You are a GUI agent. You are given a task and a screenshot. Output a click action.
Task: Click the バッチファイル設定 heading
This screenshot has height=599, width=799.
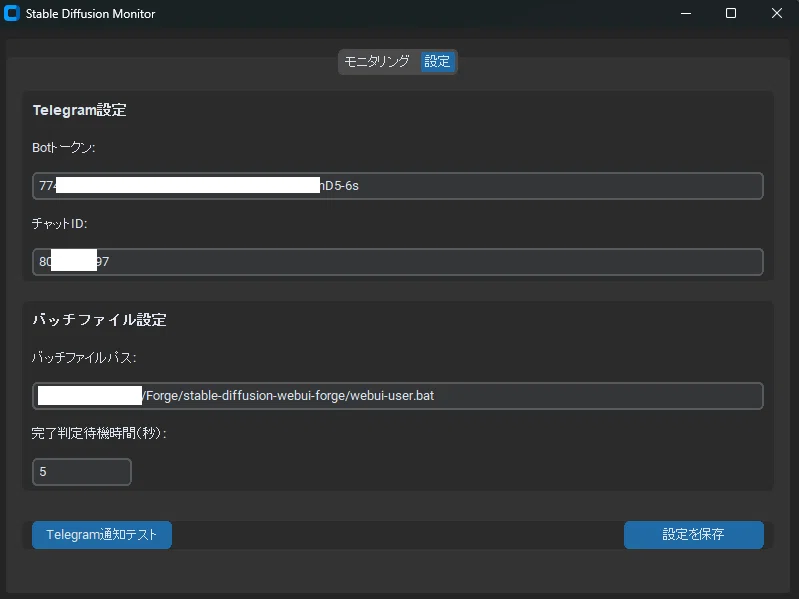[x=99, y=320]
